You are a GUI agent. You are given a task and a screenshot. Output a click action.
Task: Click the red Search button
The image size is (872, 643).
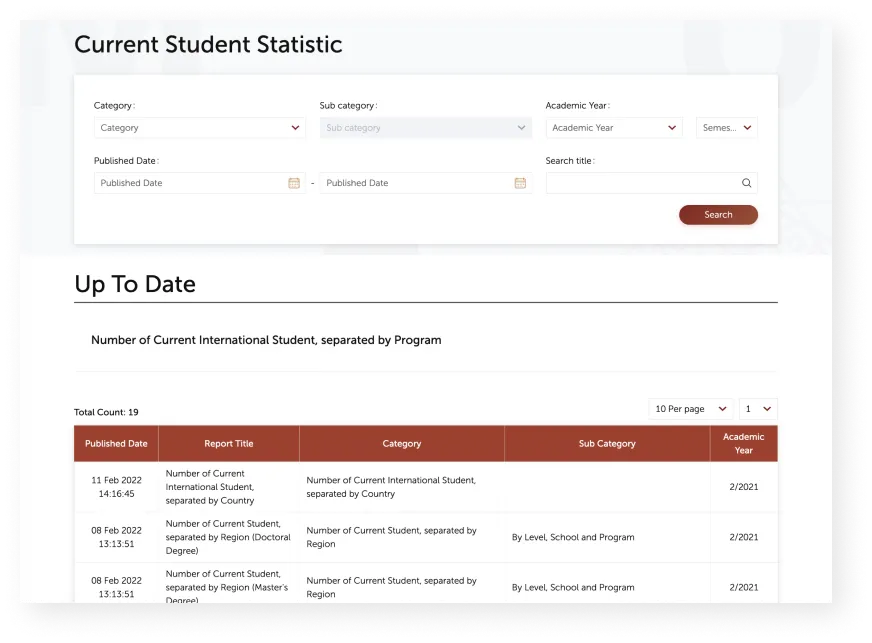pos(718,215)
